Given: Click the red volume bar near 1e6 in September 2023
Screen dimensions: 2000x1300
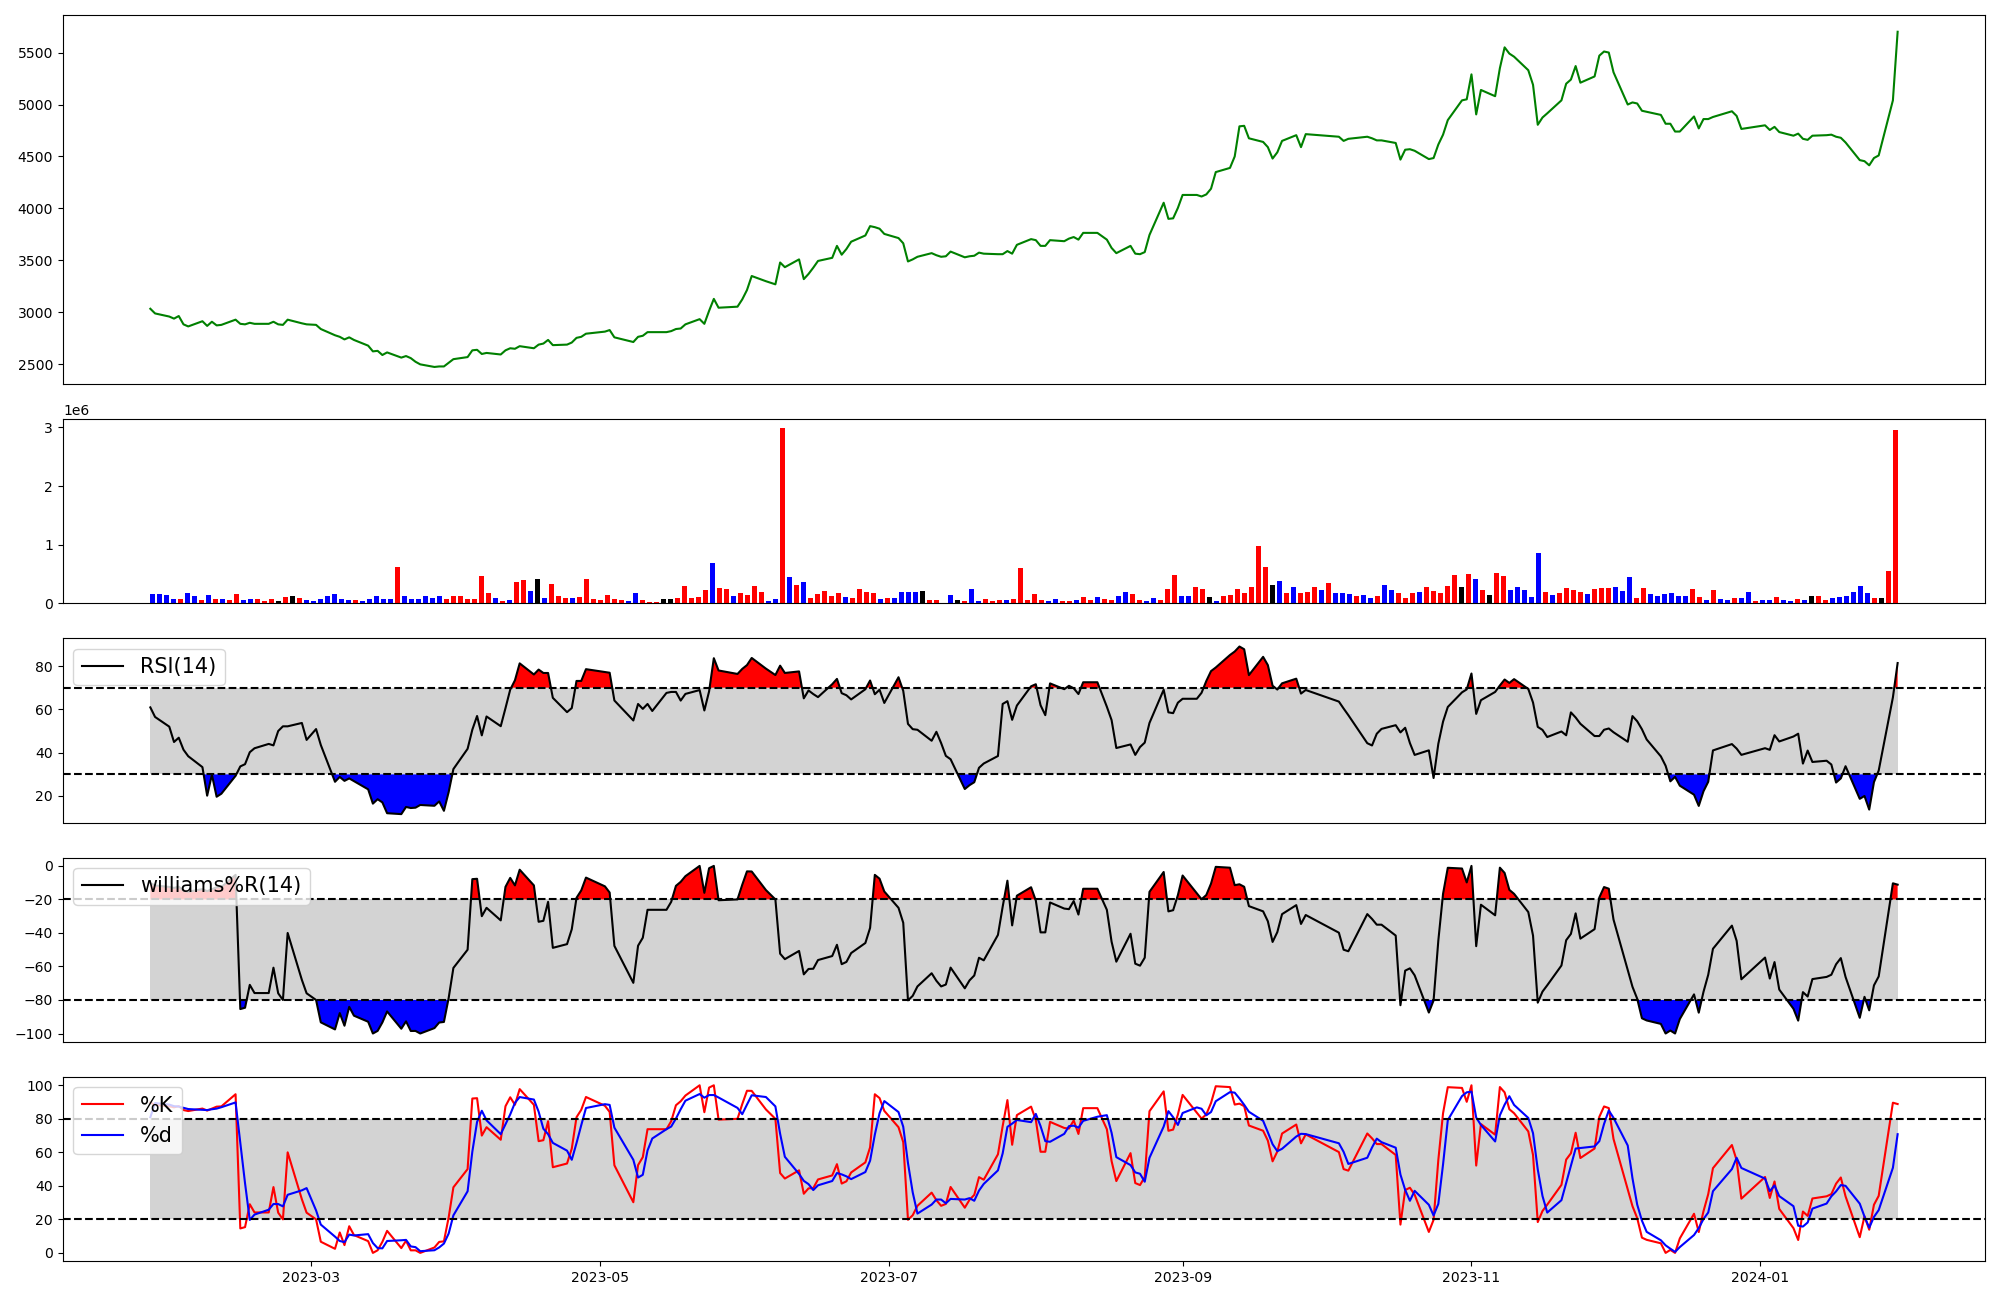Looking at the screenshot, I should point(1258,575).
